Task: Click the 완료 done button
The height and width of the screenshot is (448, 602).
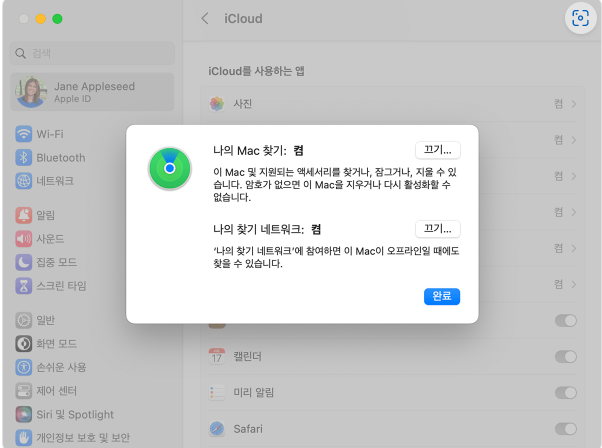Action: [442, 296]
